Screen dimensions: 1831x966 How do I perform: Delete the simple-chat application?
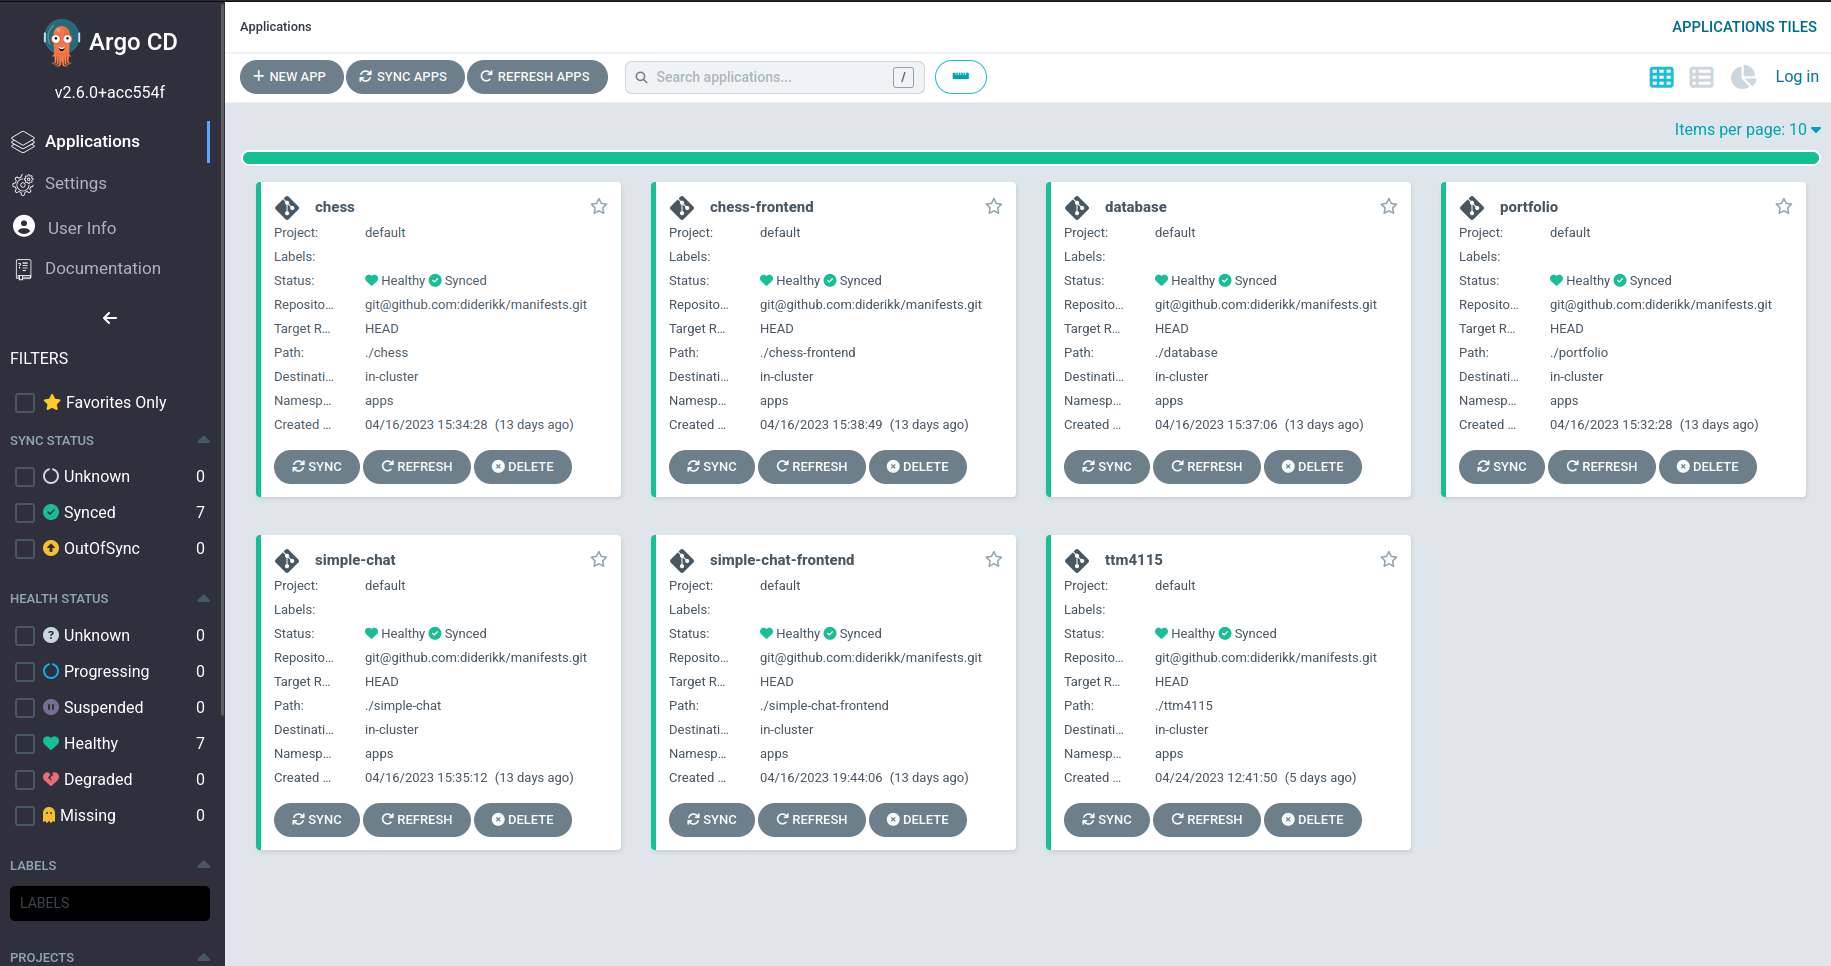(523, 820)
